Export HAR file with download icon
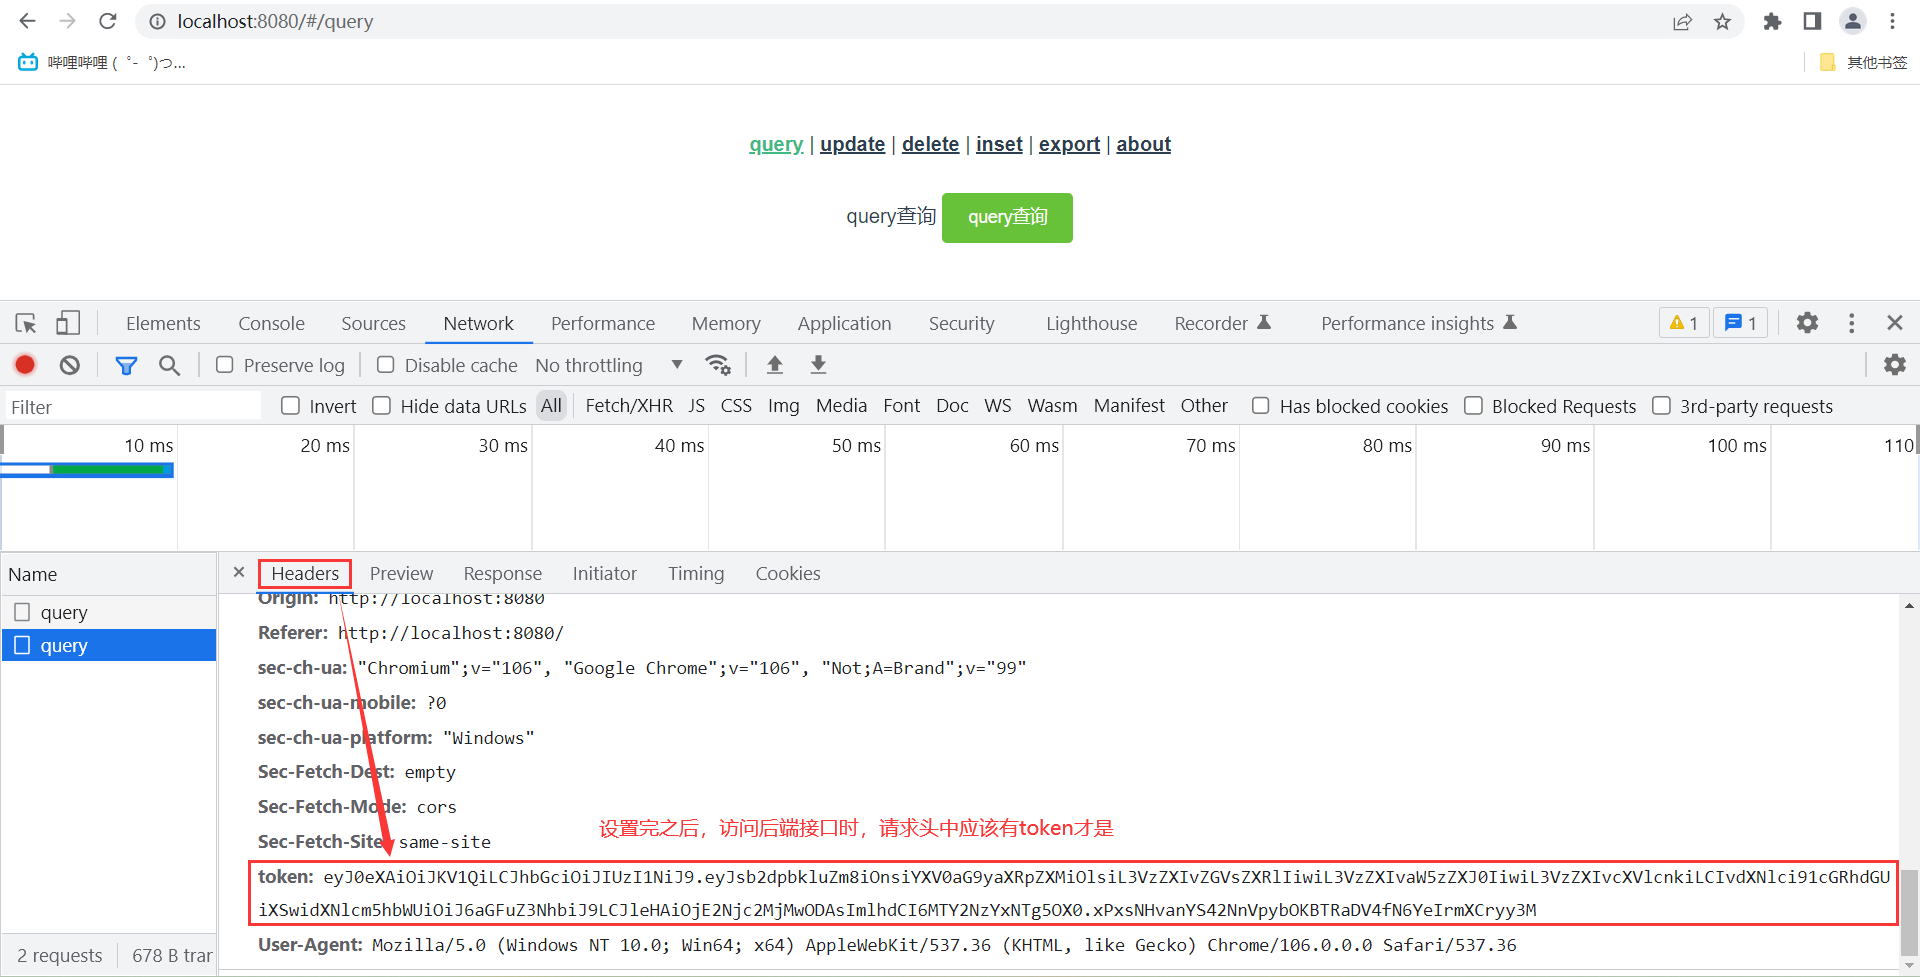1920x977 pixels. 818,365
